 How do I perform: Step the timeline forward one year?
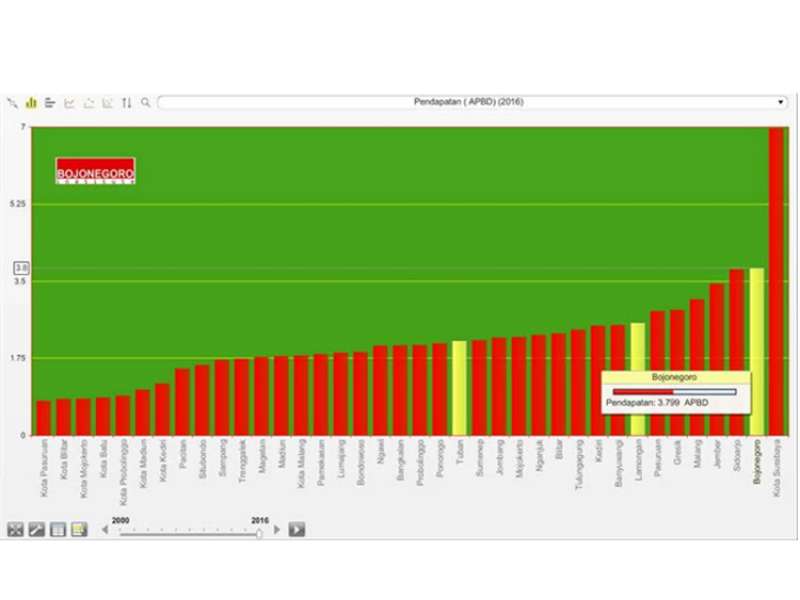(x=277, y=530)
